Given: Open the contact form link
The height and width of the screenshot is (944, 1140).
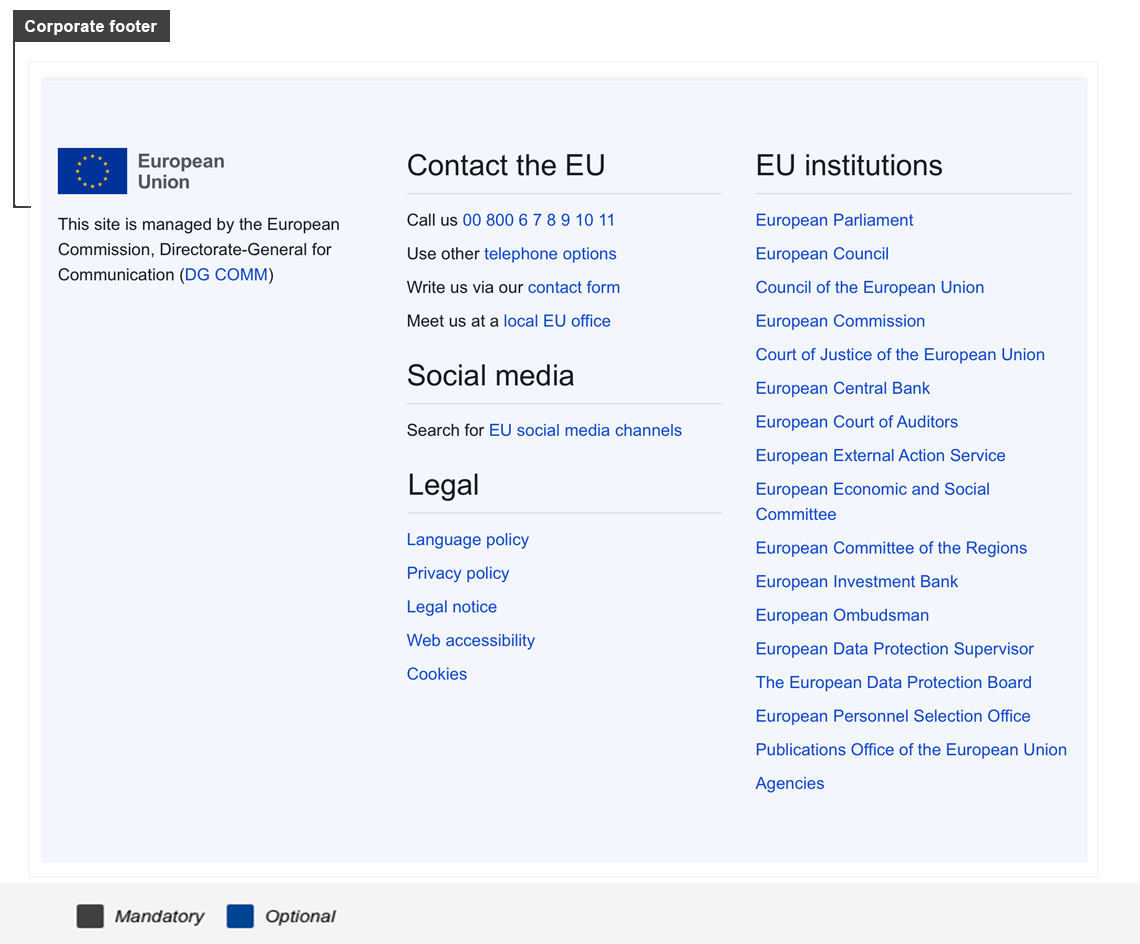Looking at the screenshot, I should [x=574, y=287].
